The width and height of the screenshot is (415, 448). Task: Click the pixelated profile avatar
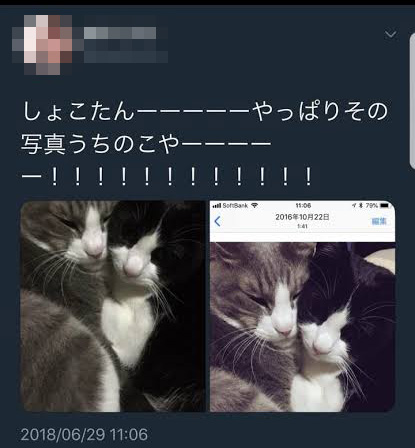click(43, 45)
